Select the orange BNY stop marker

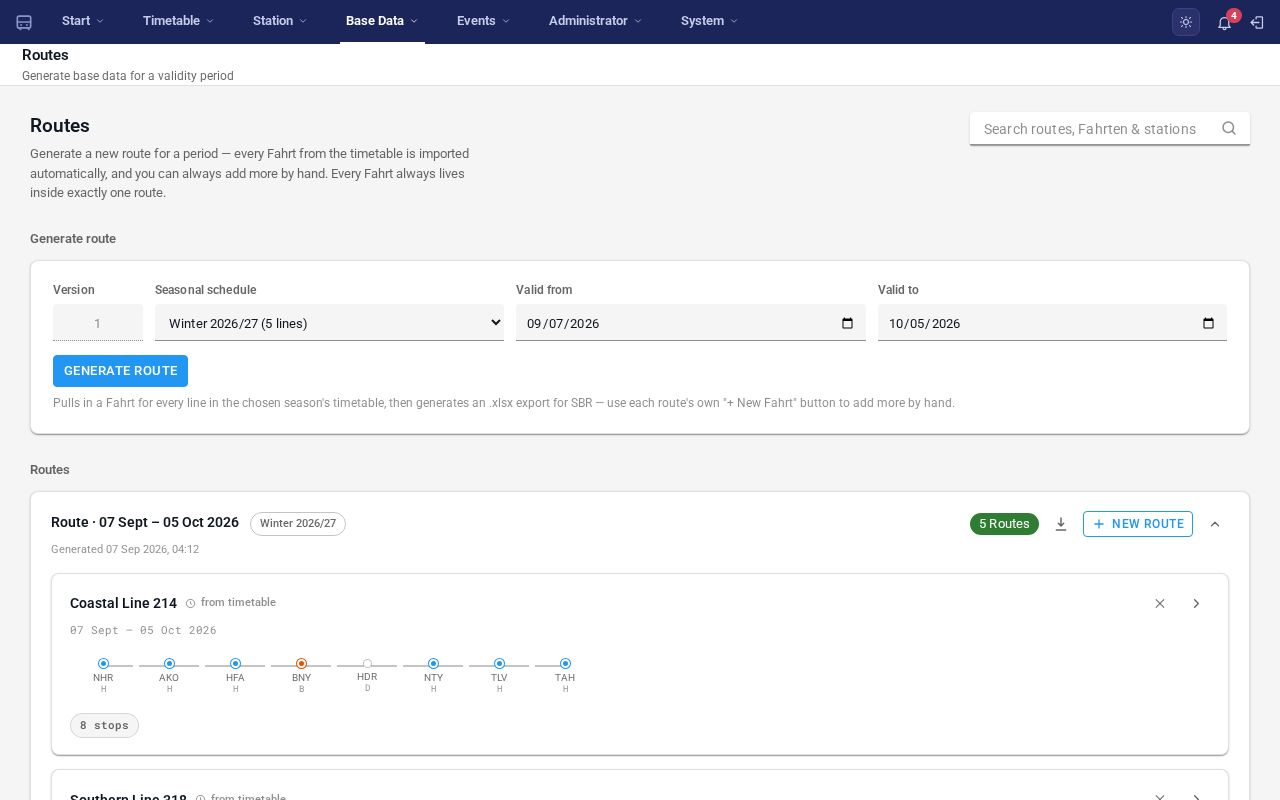301,664
